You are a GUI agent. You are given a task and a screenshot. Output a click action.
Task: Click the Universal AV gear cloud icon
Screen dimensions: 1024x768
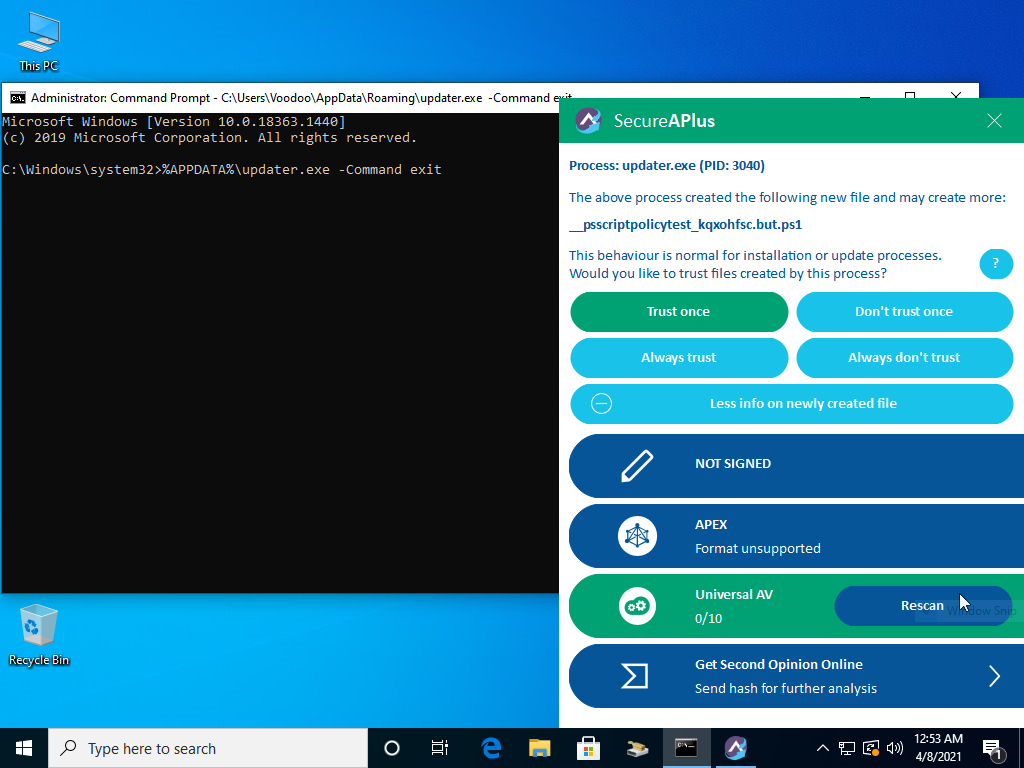point(636,606)
